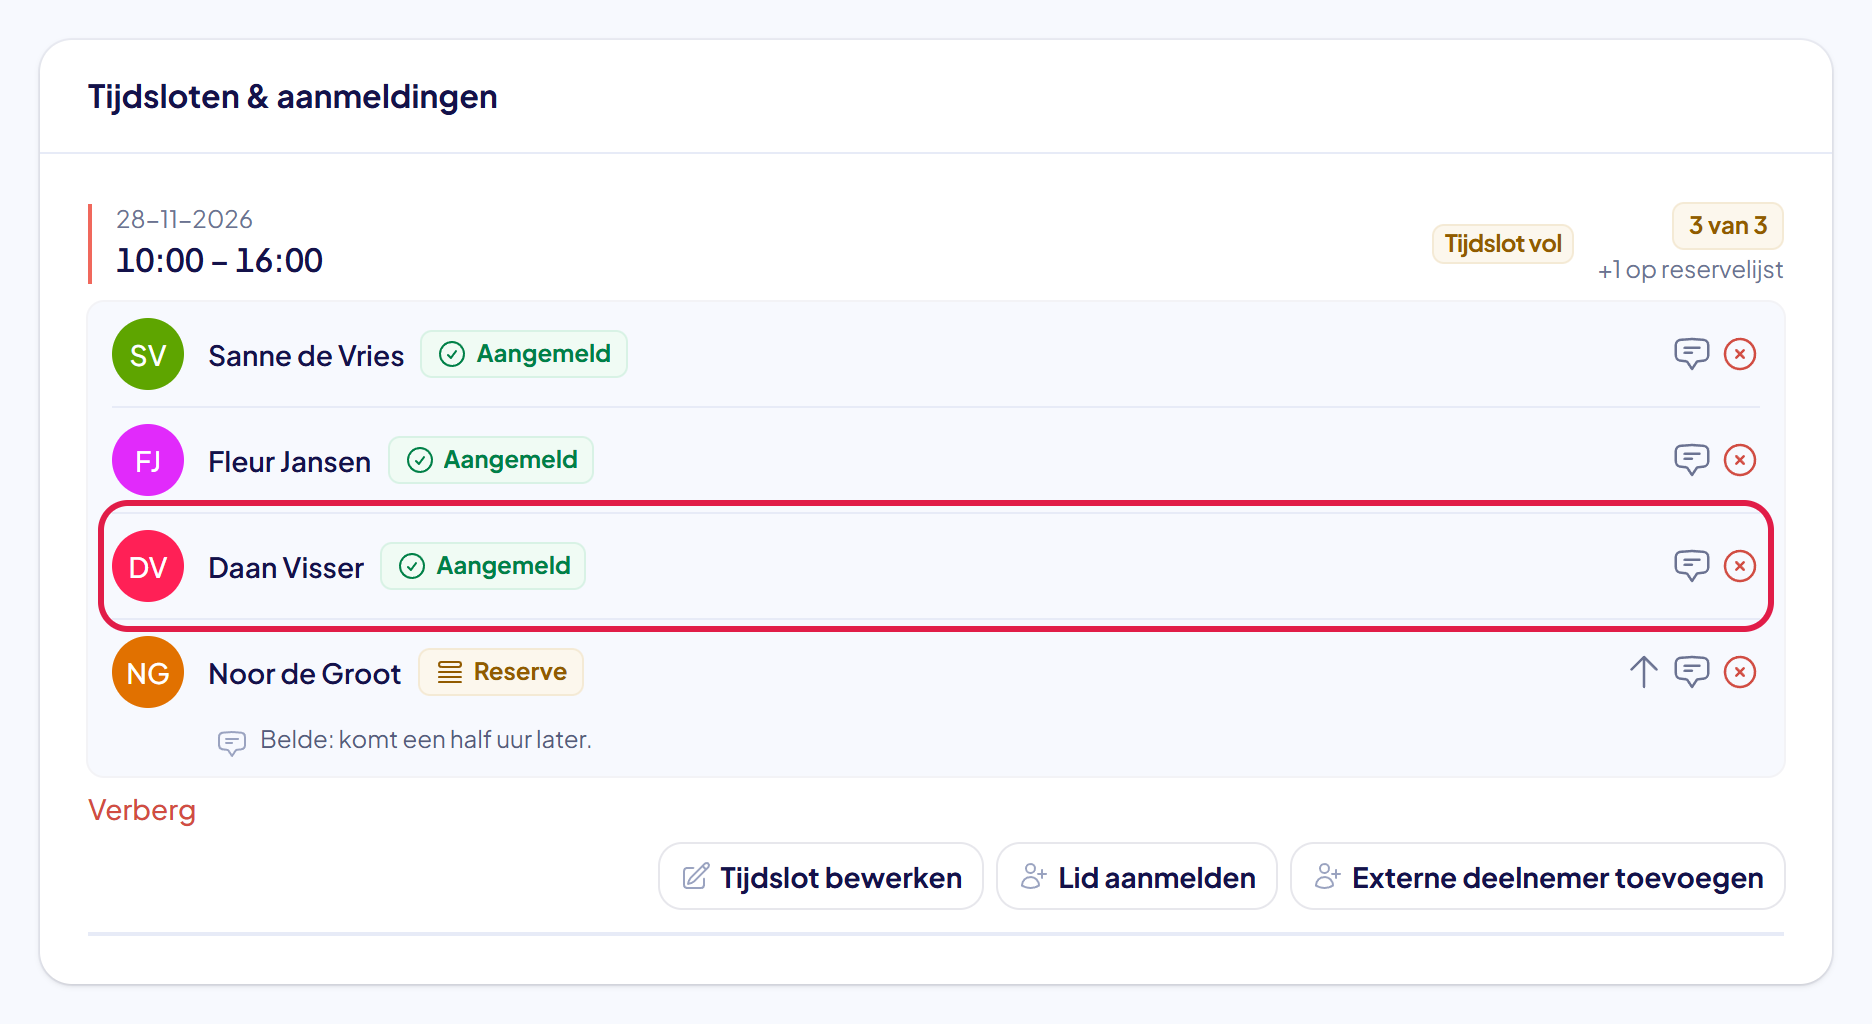Click the heading Tijdsloten & aanmeldingen
The image size is (1872, 1024).
click(293, 97)
